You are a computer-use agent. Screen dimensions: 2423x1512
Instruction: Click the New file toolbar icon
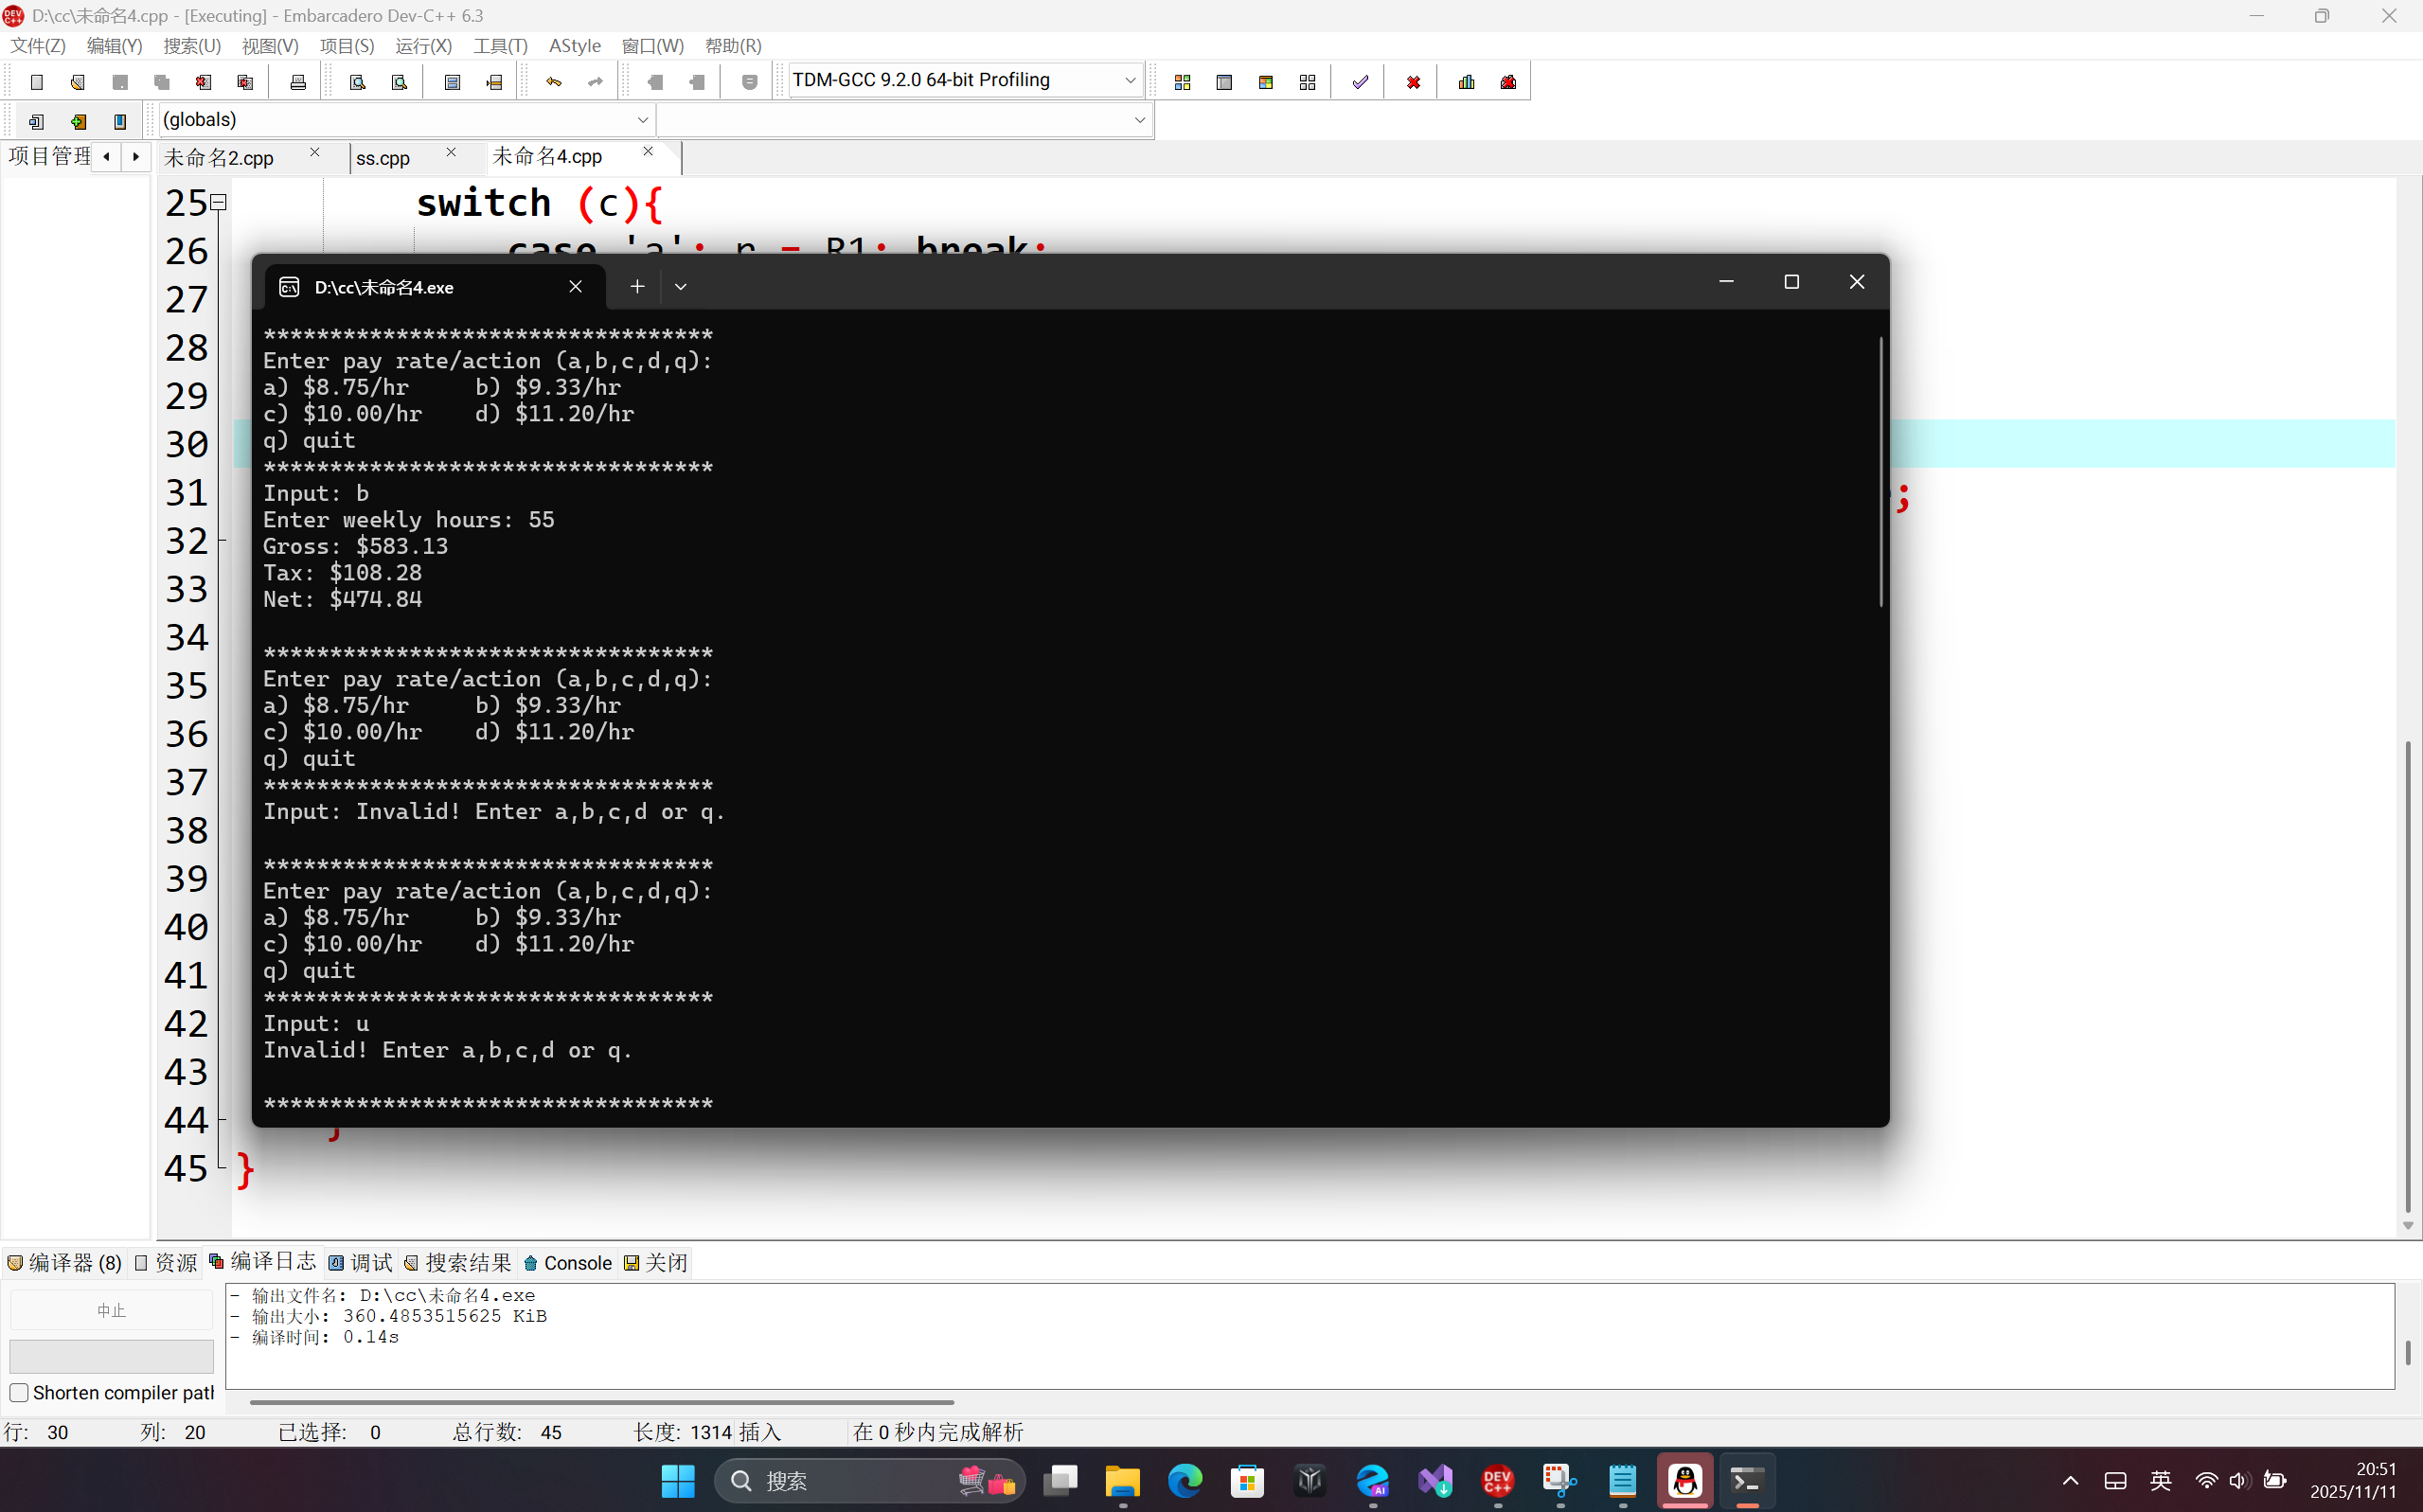click(x=37, y=82)
